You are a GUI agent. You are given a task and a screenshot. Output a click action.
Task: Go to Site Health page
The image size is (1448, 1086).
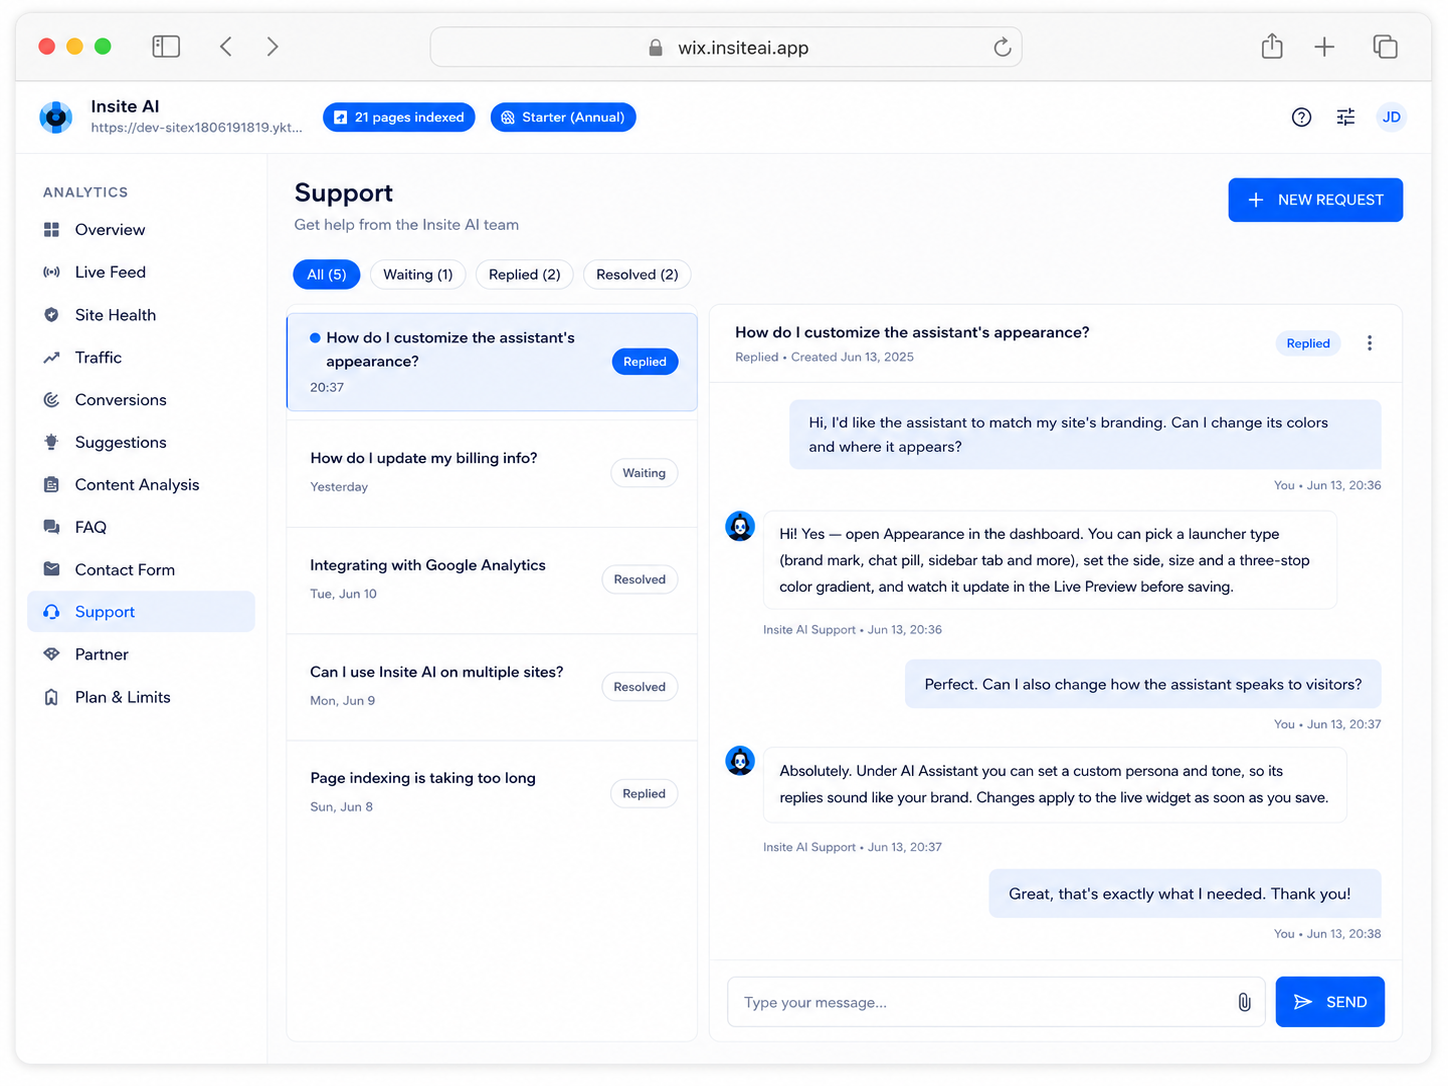[141, 315]
